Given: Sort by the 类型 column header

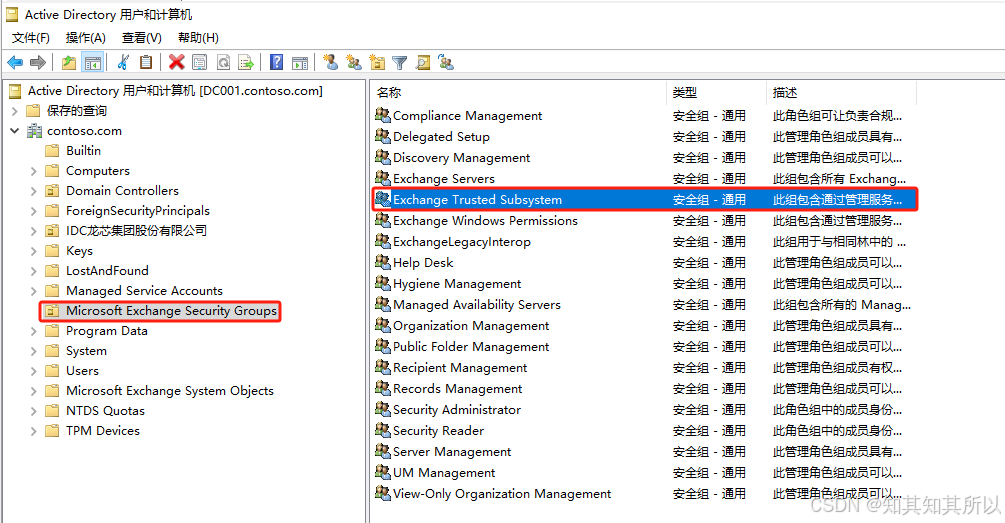Looking at the screenshot, I should click(x=717, y=93).
